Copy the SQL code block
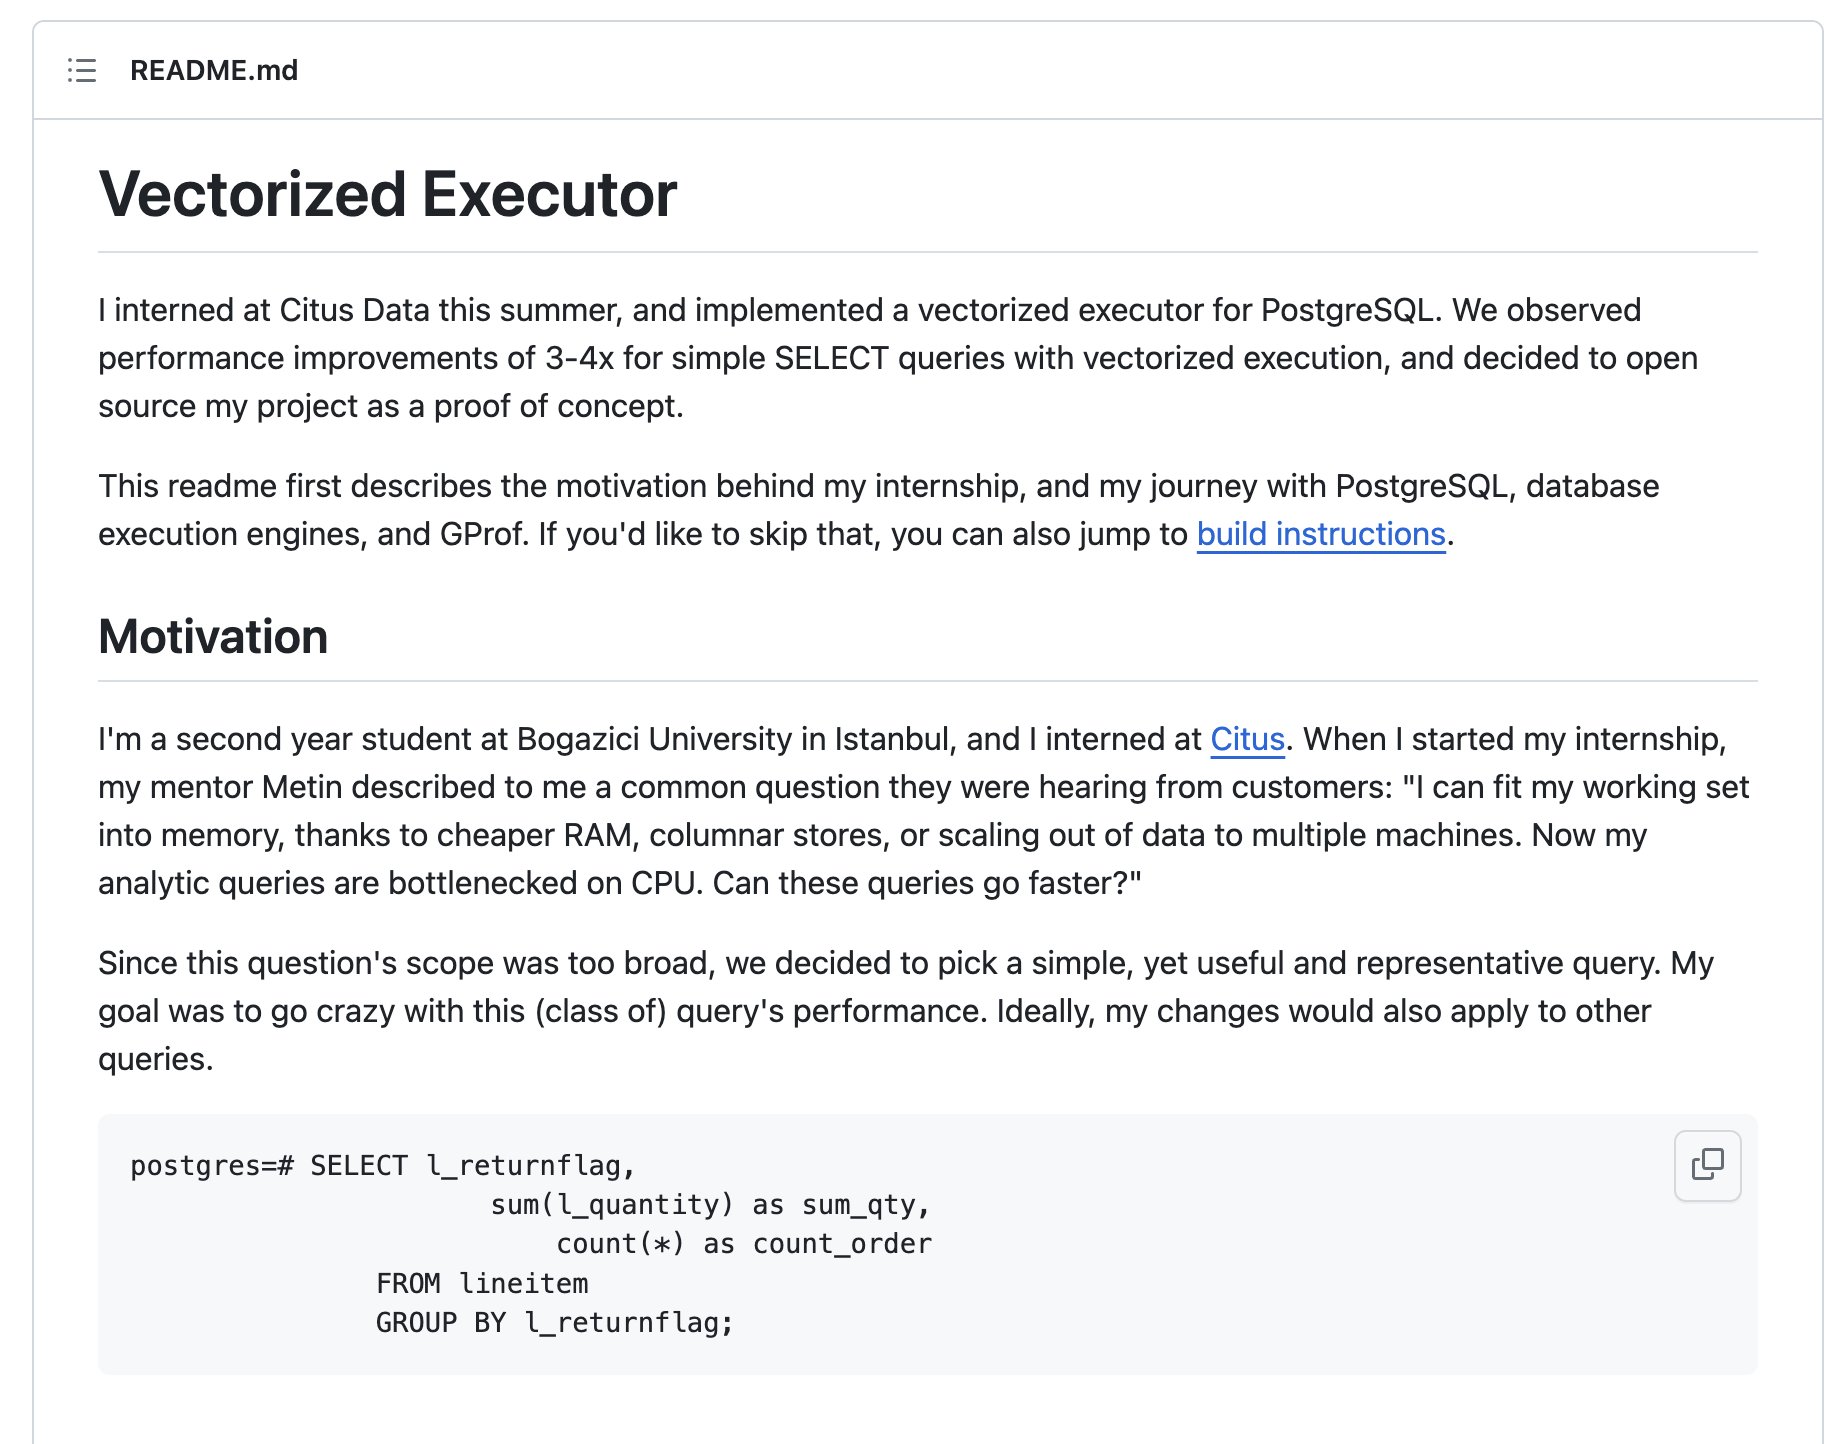The height and width of the screenshot is (1444, 1842). tap(1707, 1165)
